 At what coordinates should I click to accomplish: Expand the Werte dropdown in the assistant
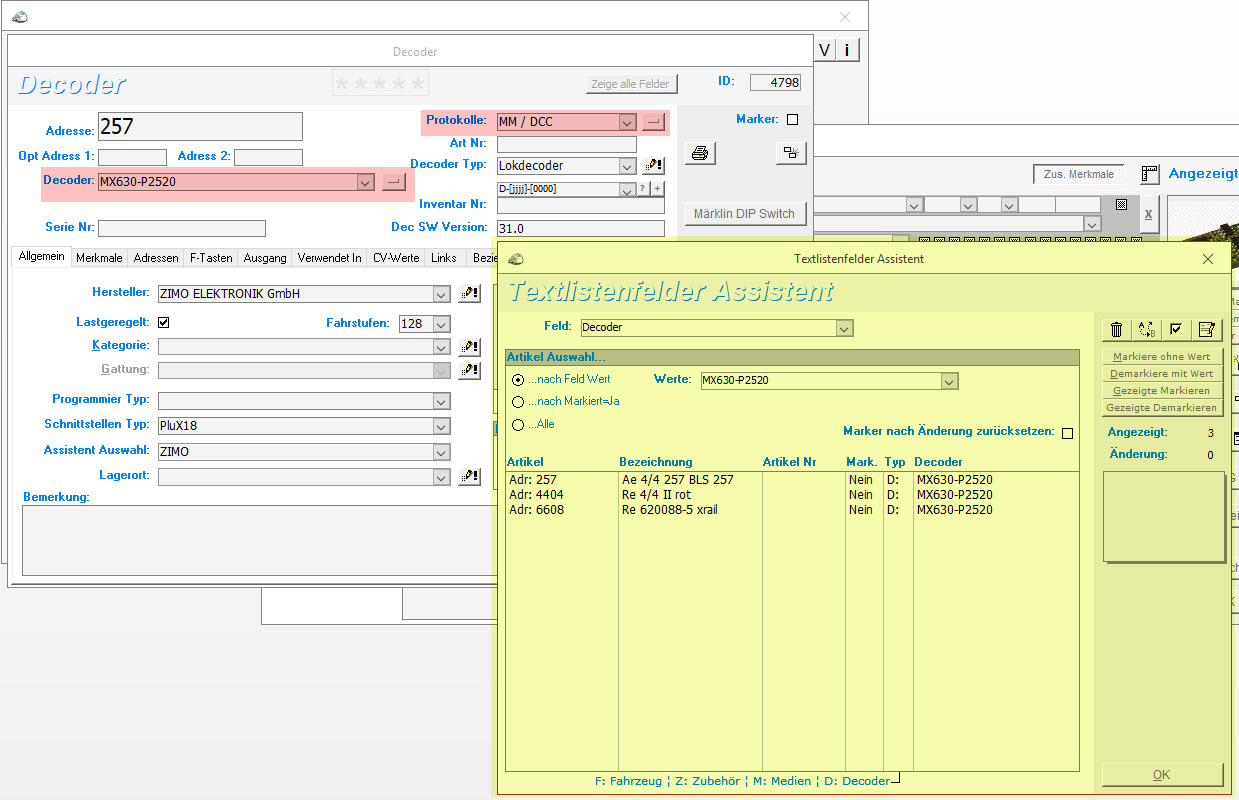point(950,381)
